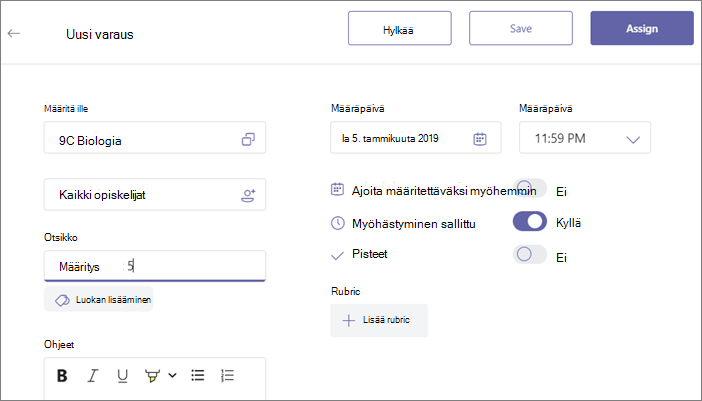Viewport: 702px width, 401px height.
Task: Open the Määräpäivä date field
Action: coord(416,137)
